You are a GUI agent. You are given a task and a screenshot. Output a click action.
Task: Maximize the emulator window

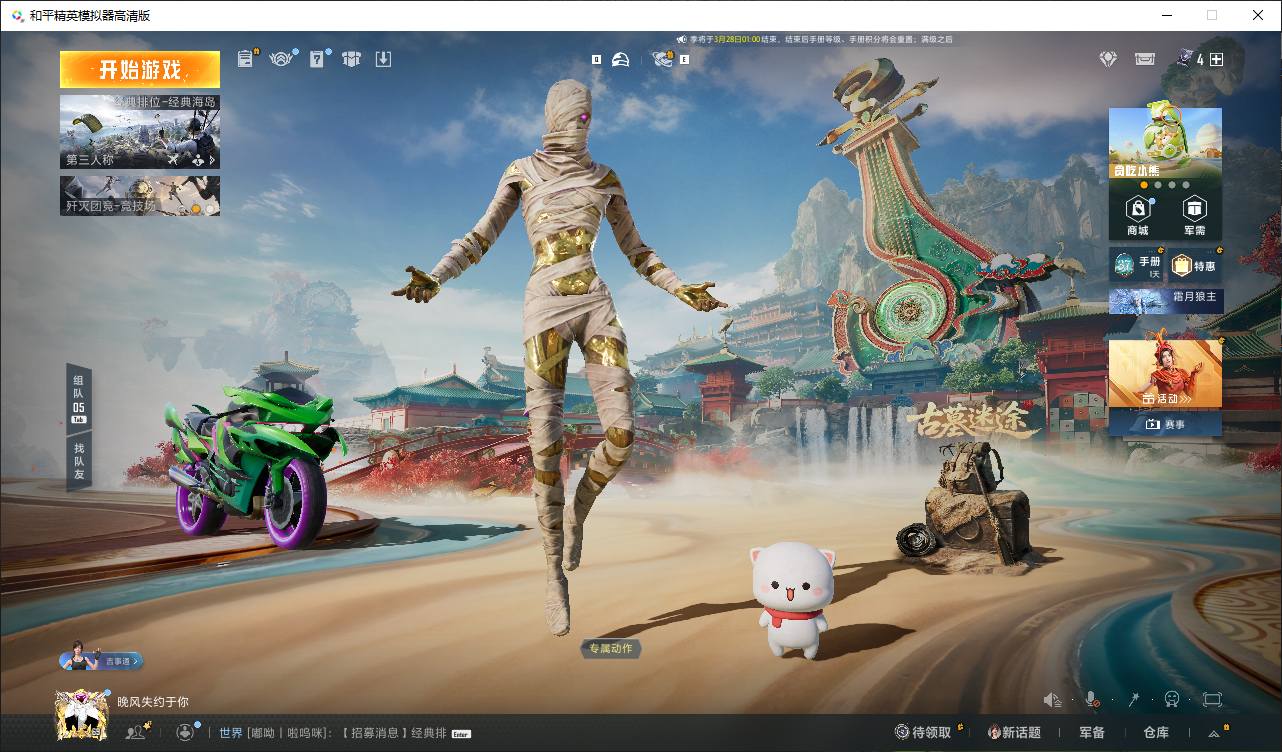coord(1212,15)
